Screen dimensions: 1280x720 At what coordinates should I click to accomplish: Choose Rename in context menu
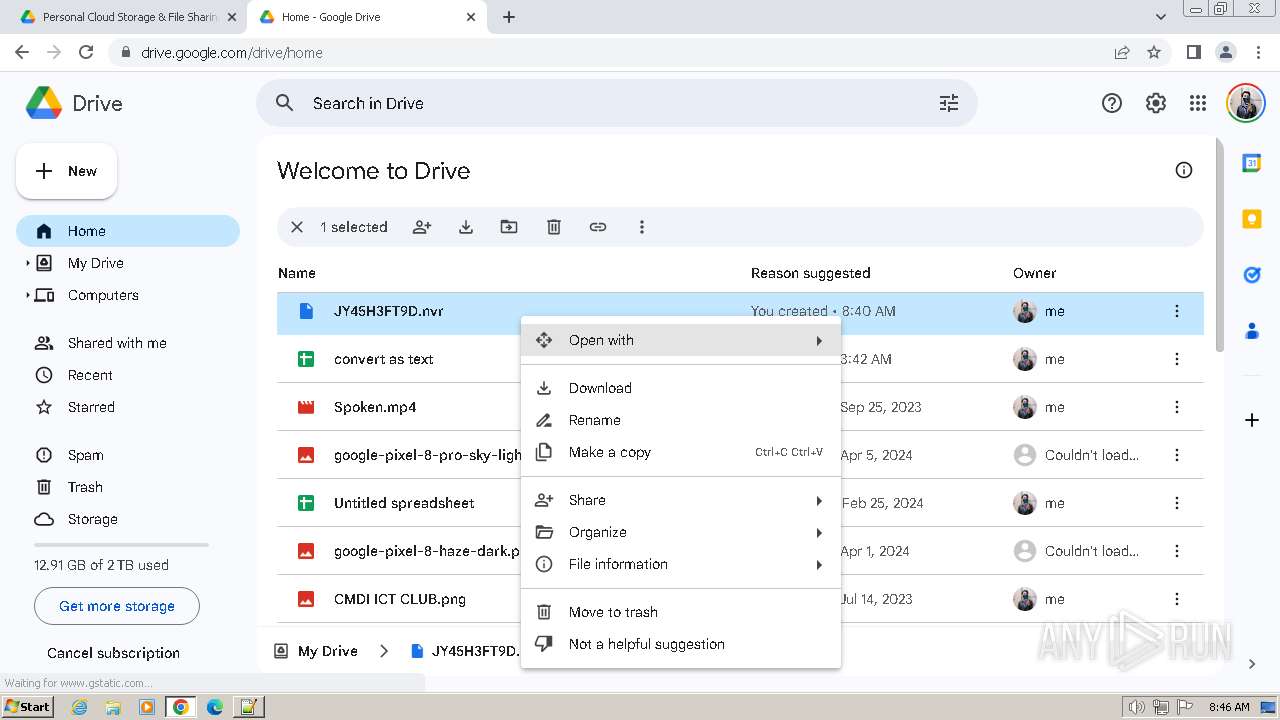point(681,420)
